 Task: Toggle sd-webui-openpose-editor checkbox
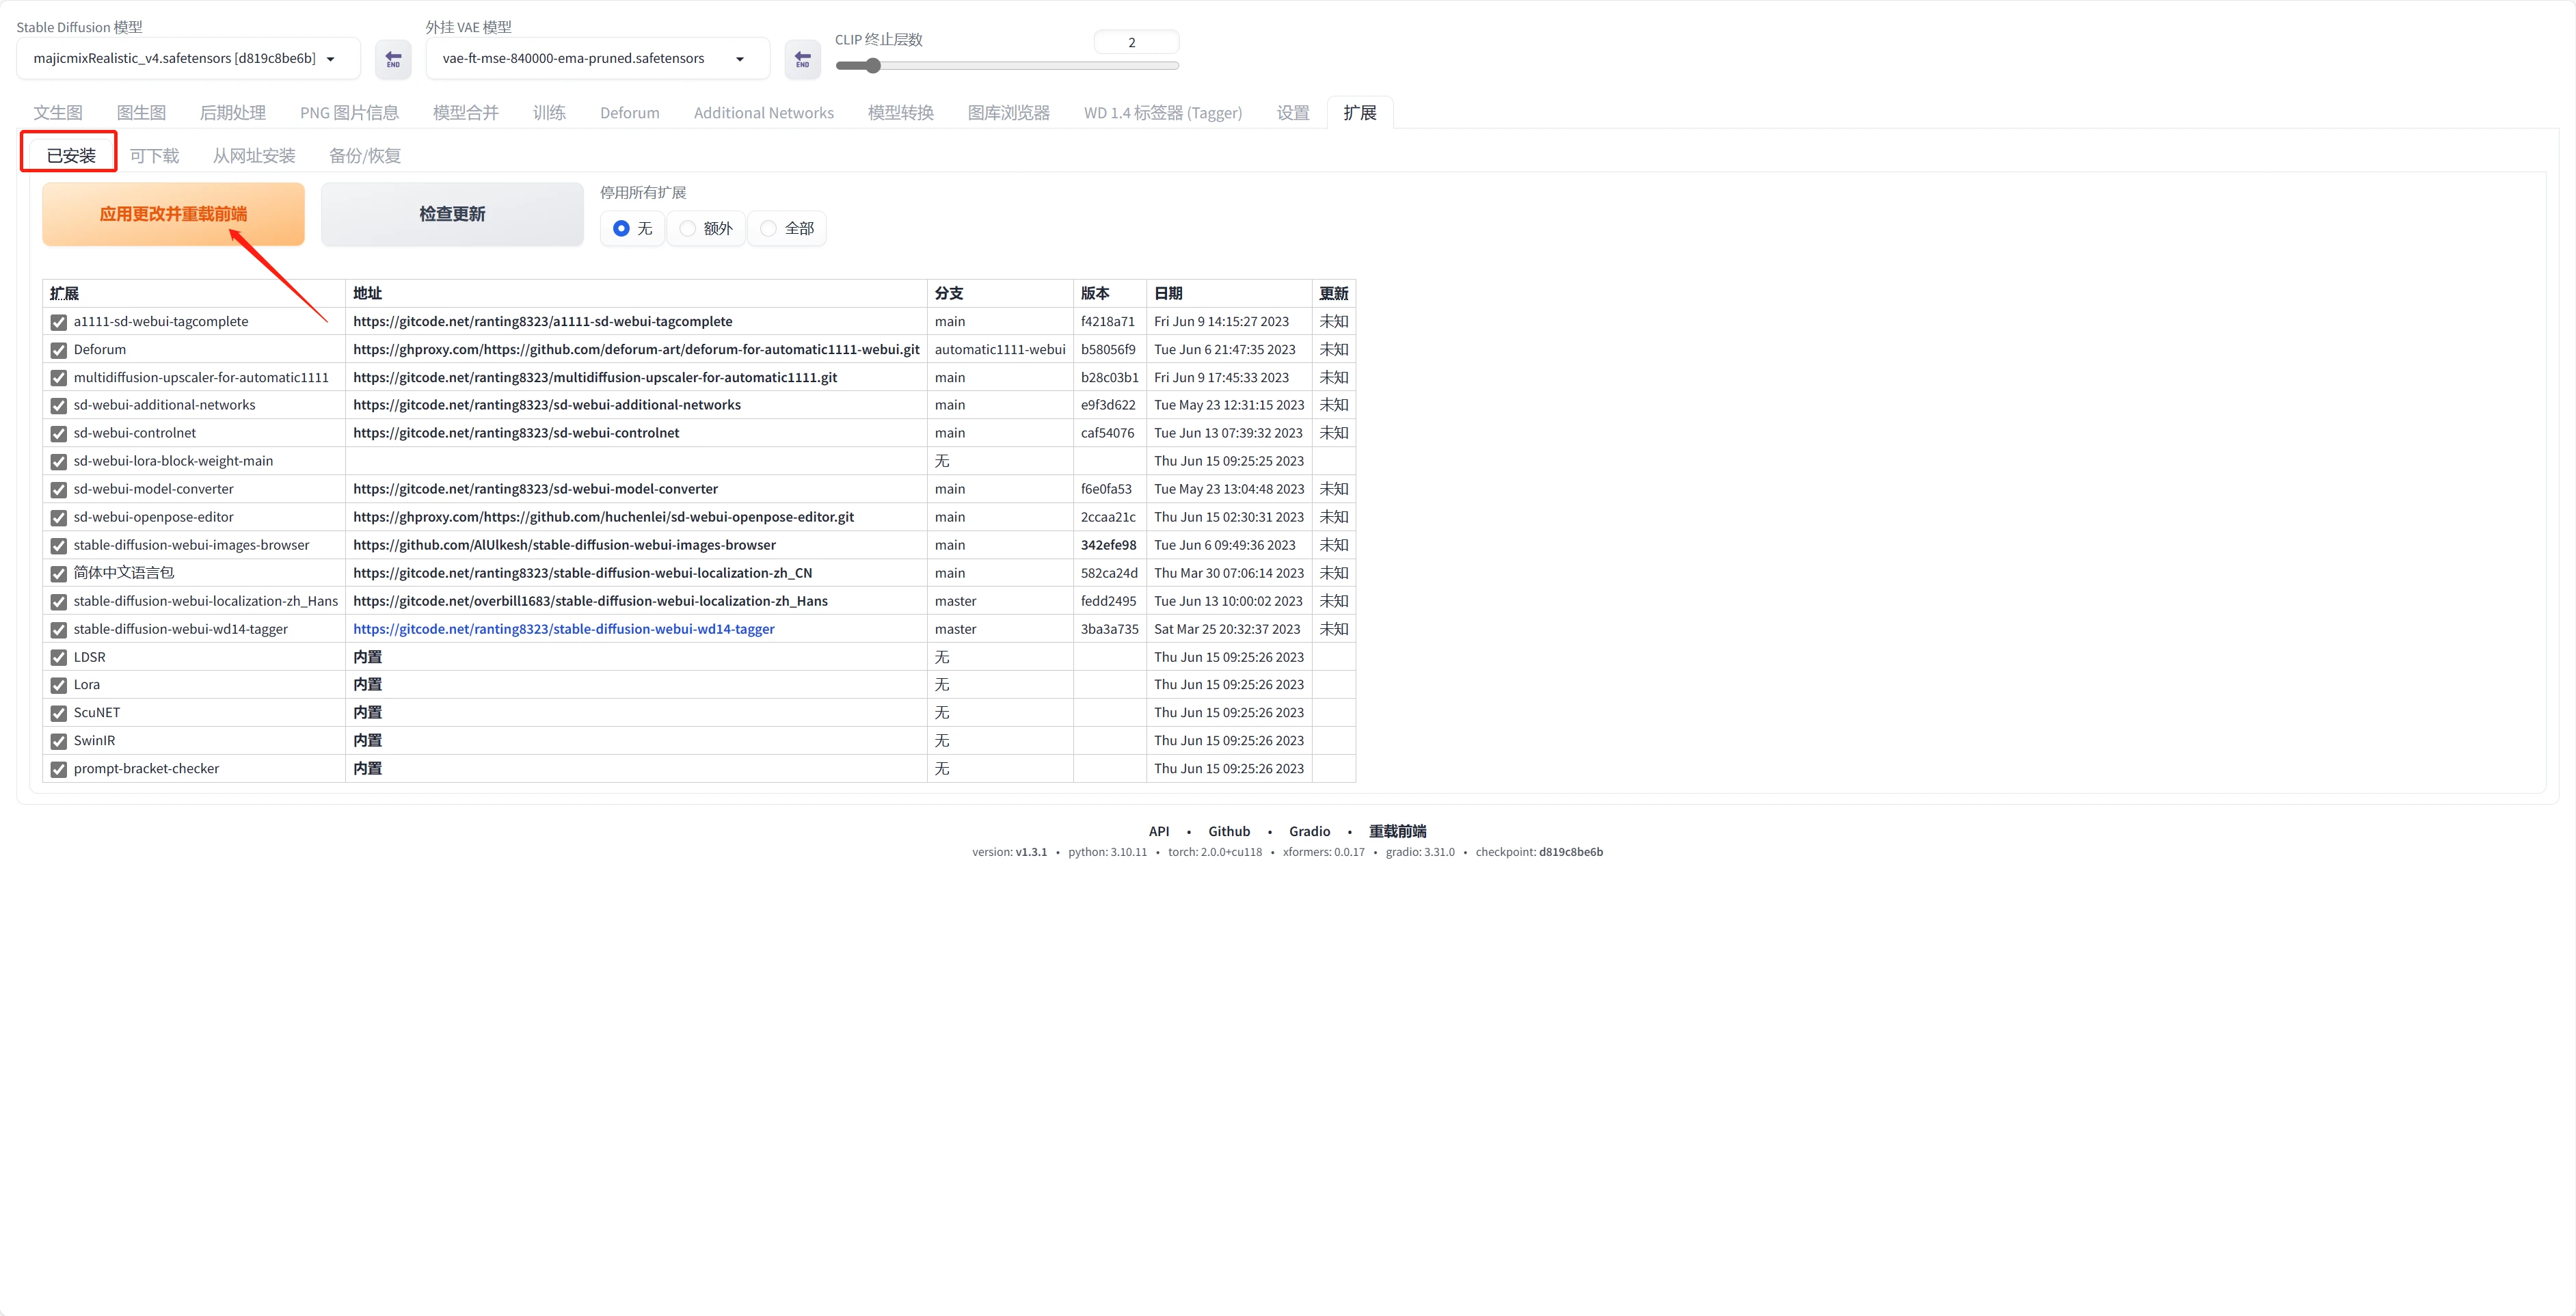coord(59,518)
